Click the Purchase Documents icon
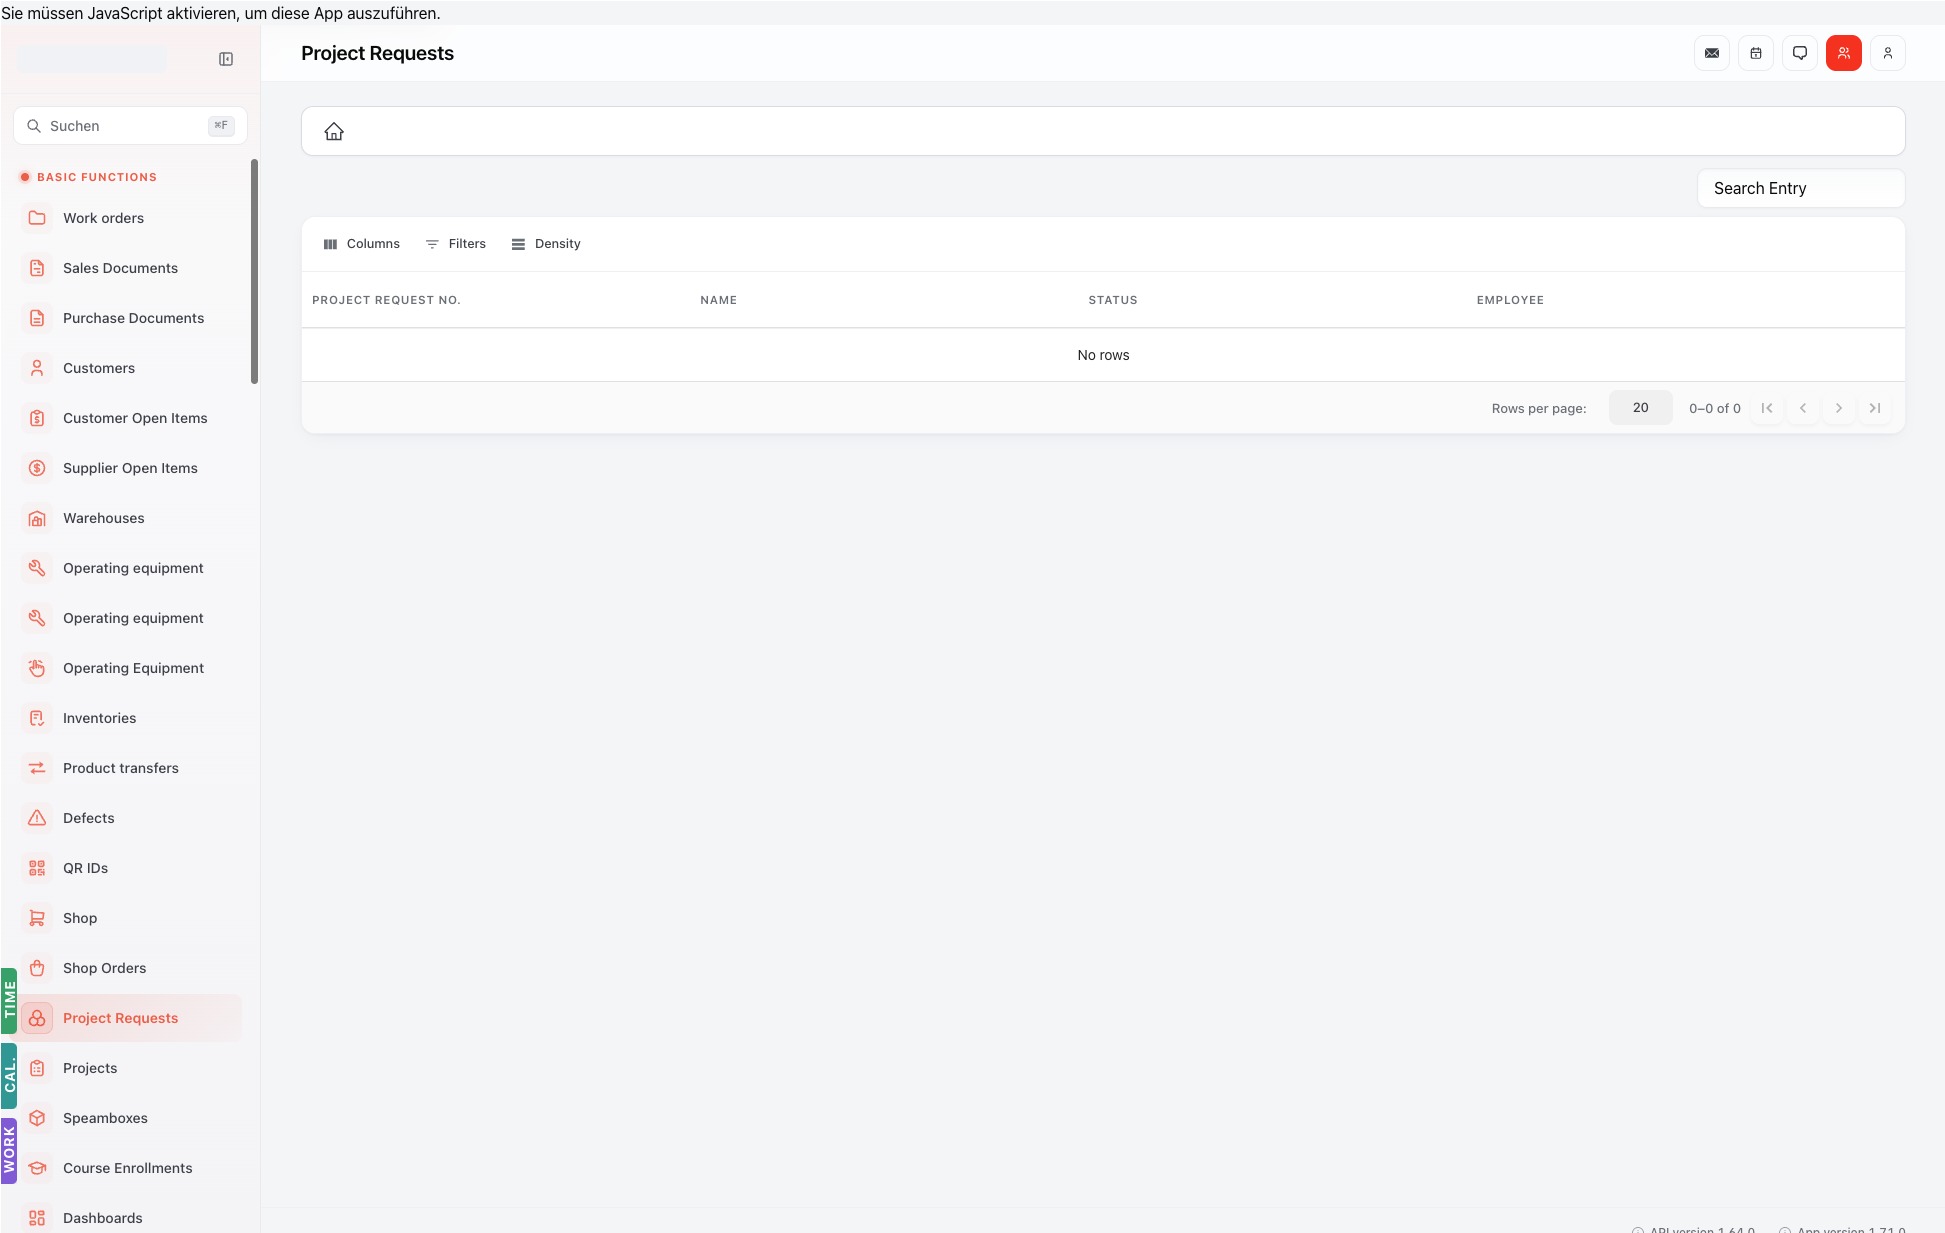 tap(37, 318)
